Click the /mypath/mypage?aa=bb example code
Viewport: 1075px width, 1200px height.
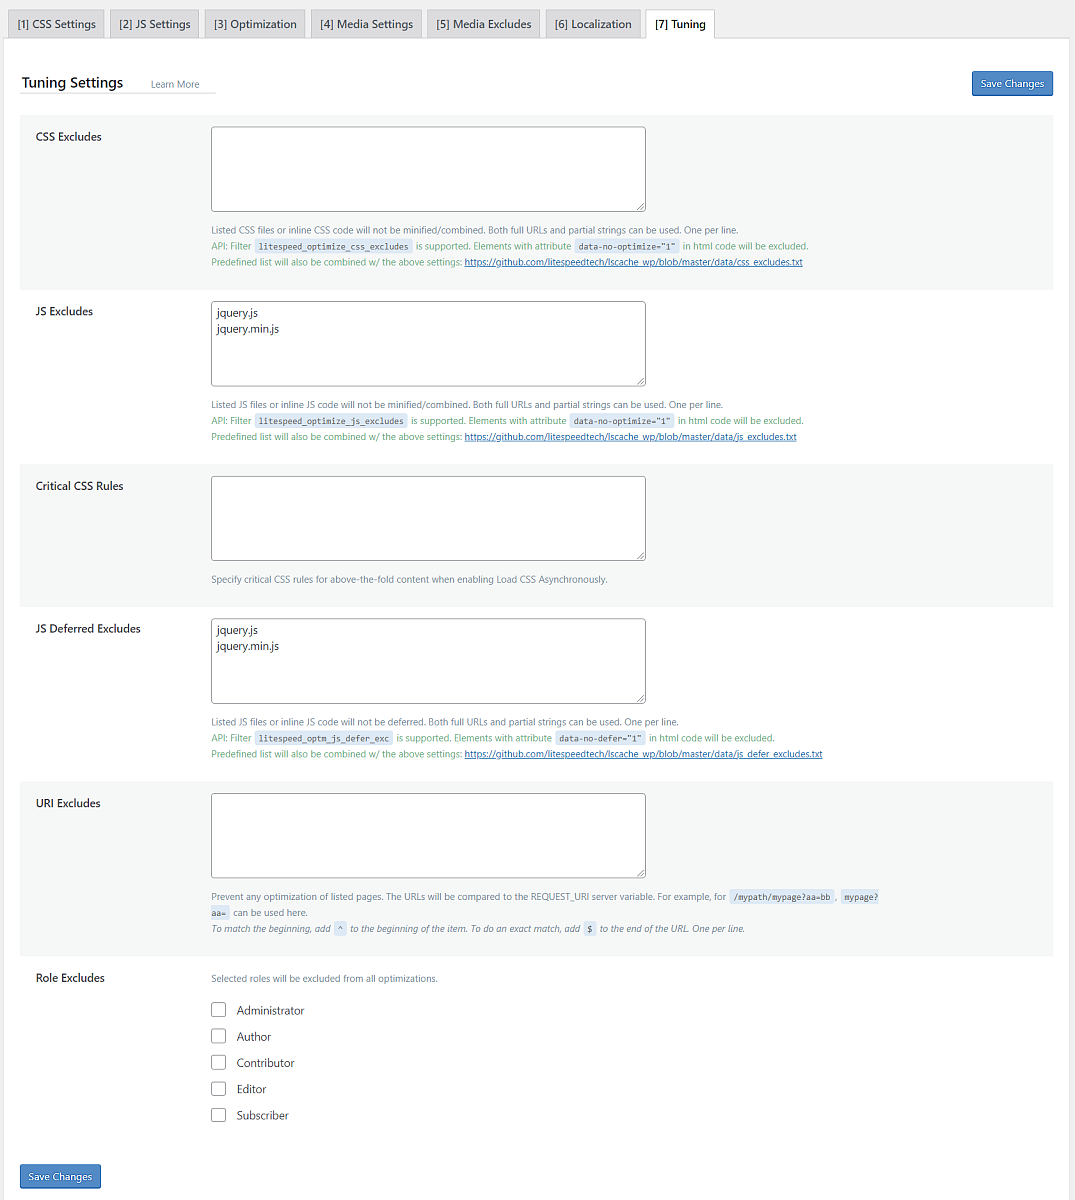pos(782,897)
